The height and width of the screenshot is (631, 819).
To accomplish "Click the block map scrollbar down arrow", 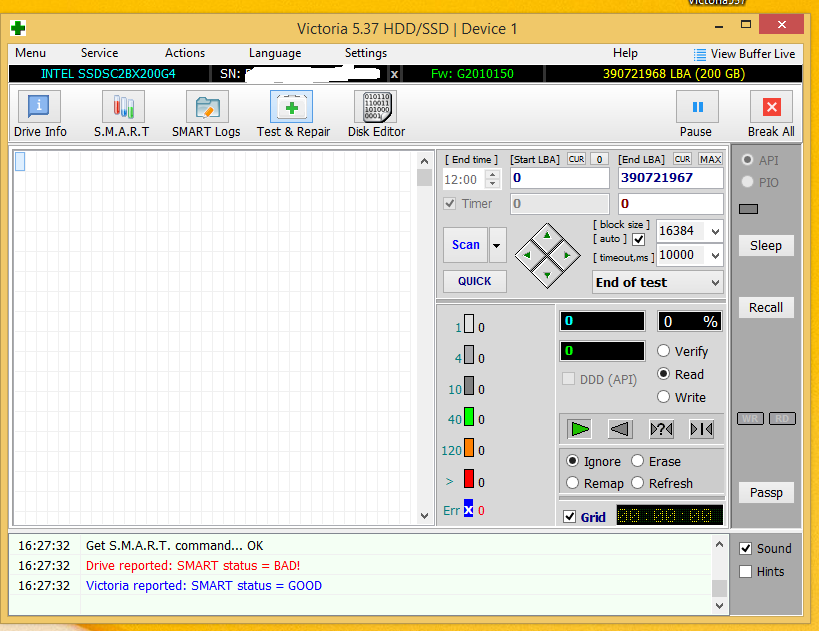I will pos(424,516).
